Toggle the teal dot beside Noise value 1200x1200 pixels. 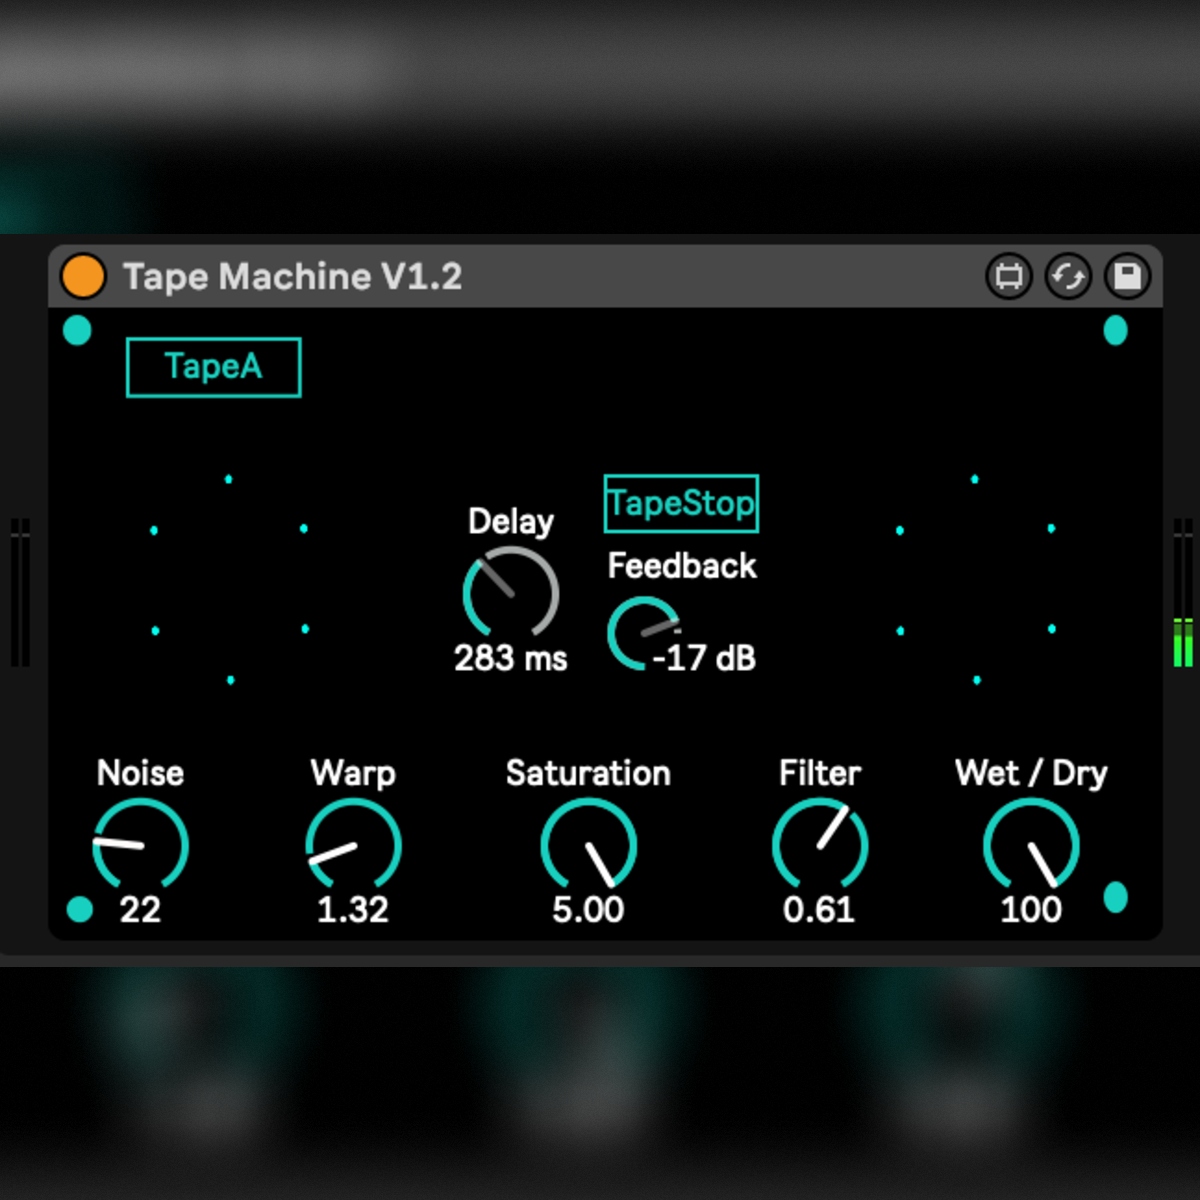pos(80,909)
